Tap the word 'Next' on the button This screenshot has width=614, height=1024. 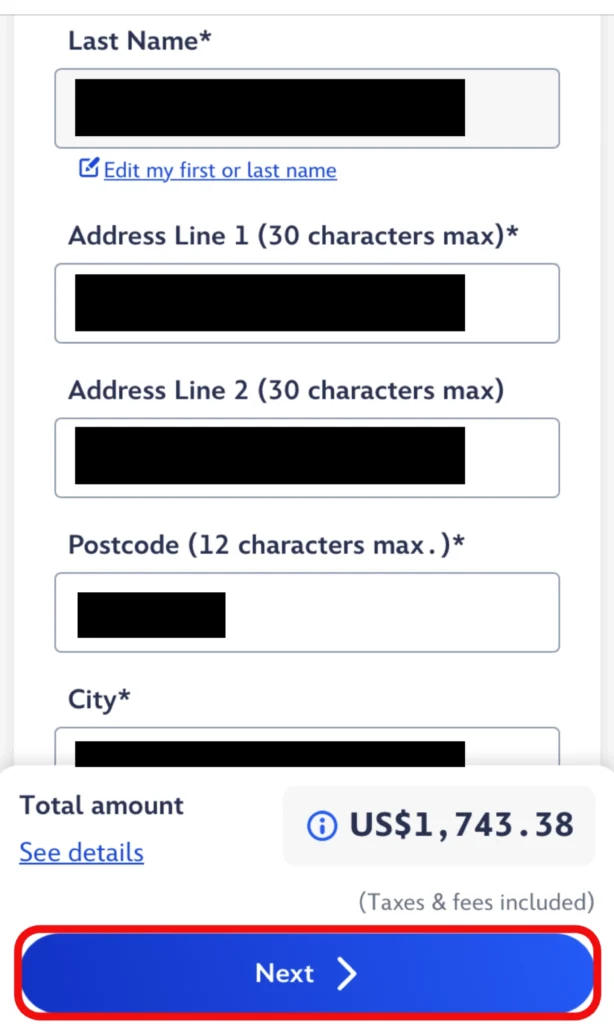(285, 974)
